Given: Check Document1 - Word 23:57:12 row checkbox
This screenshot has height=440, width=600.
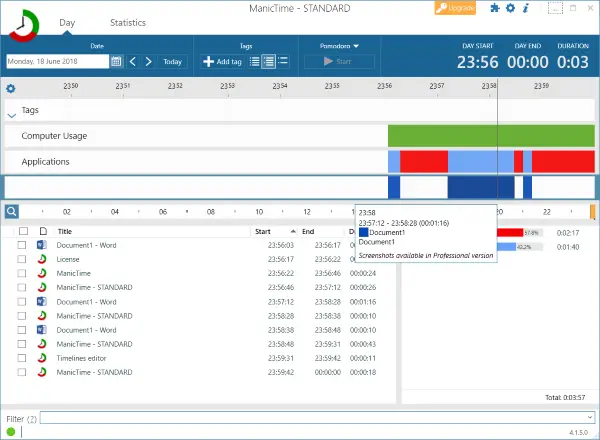Looking at the screenshot, I should pos(22,301).
